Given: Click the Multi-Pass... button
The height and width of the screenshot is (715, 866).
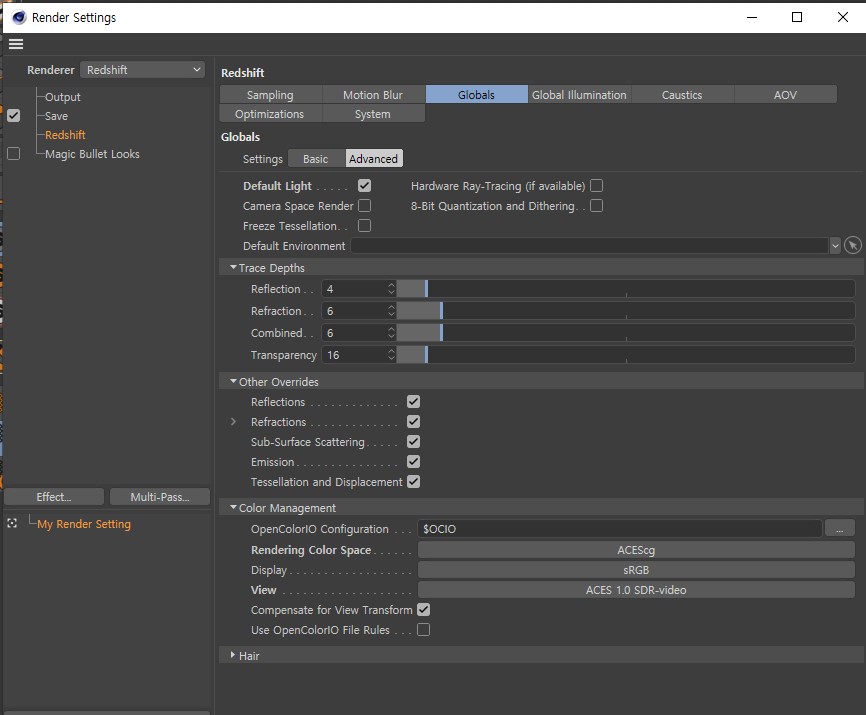Looking at the screenshot, I should click(158, 497).
